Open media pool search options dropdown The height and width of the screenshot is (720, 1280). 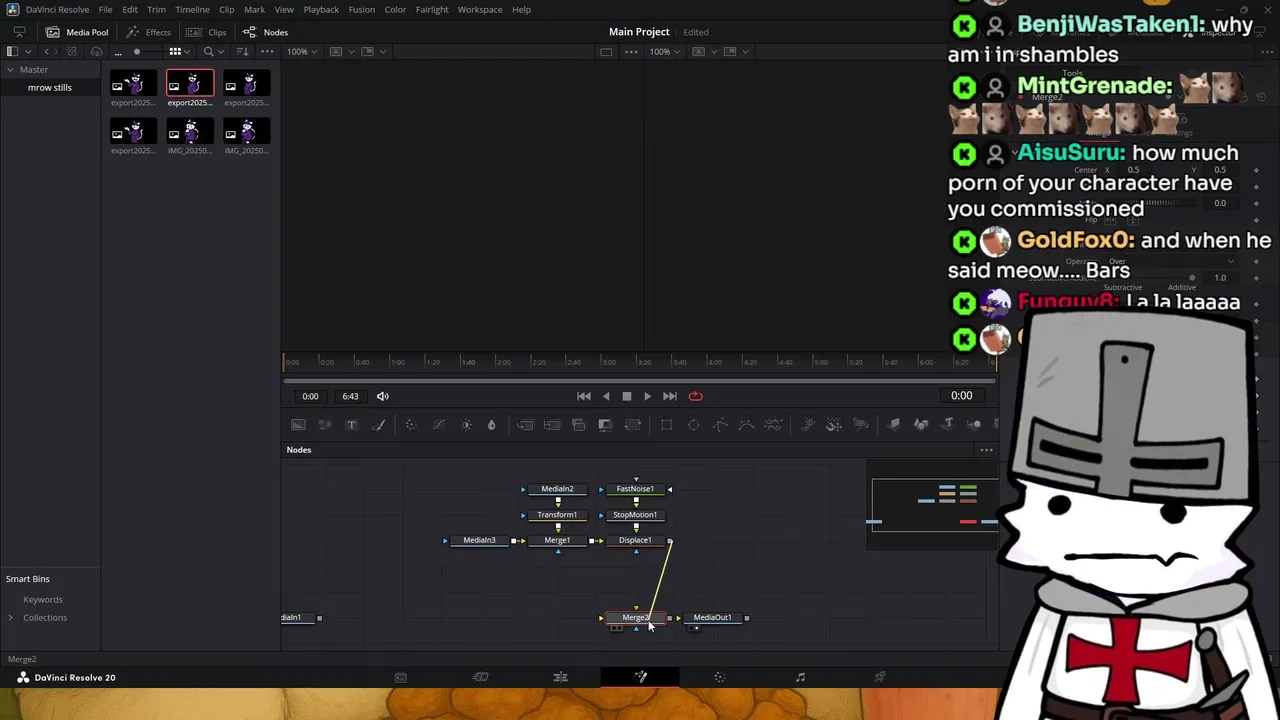point(212,51)
